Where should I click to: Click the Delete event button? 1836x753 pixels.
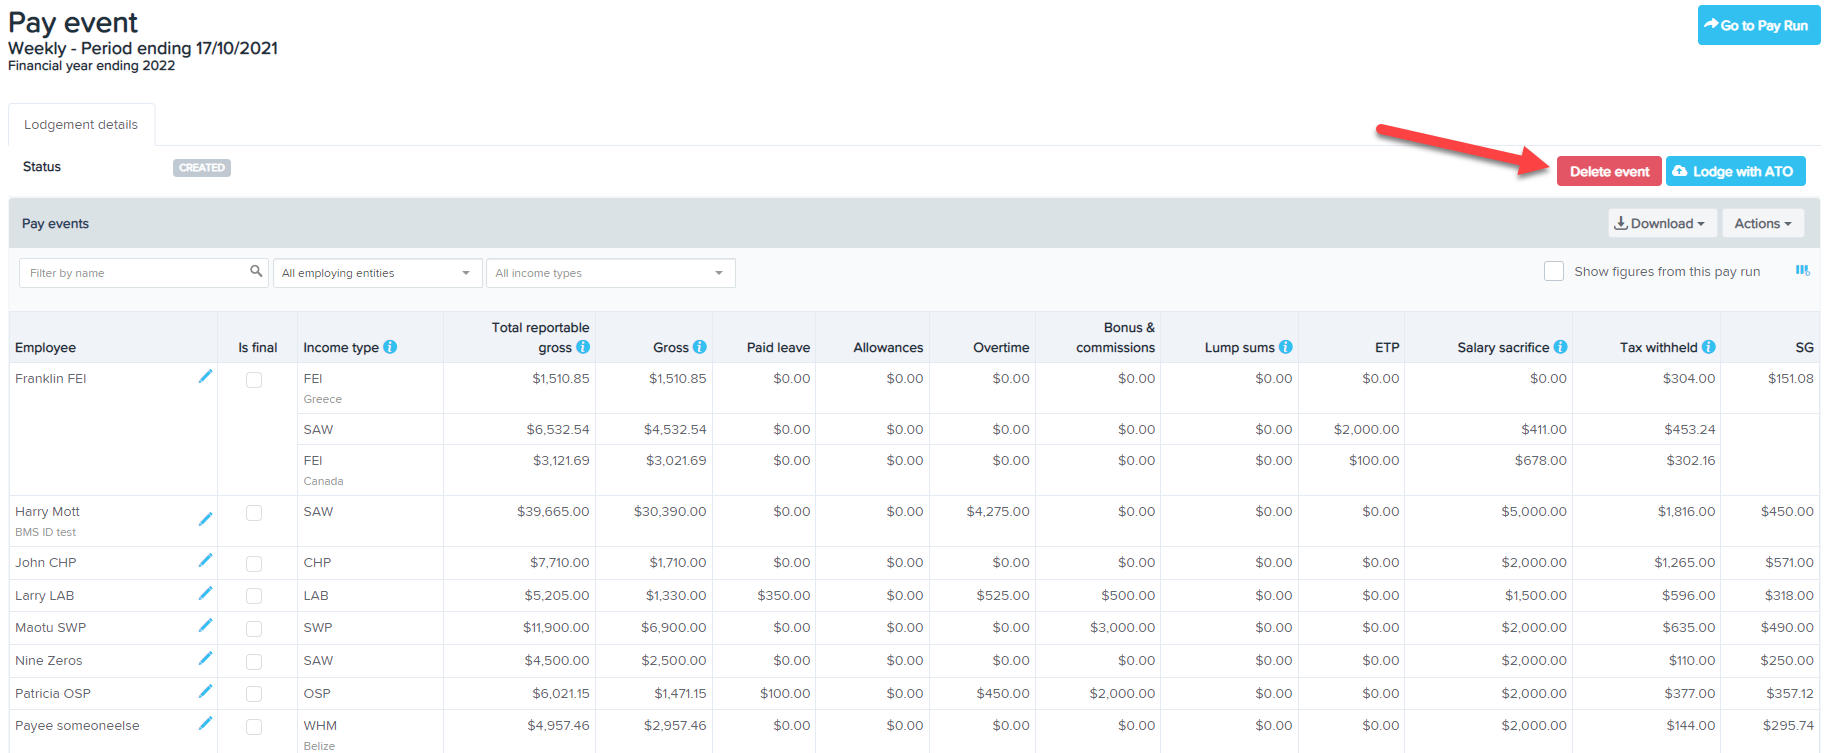click(1608, 171)
